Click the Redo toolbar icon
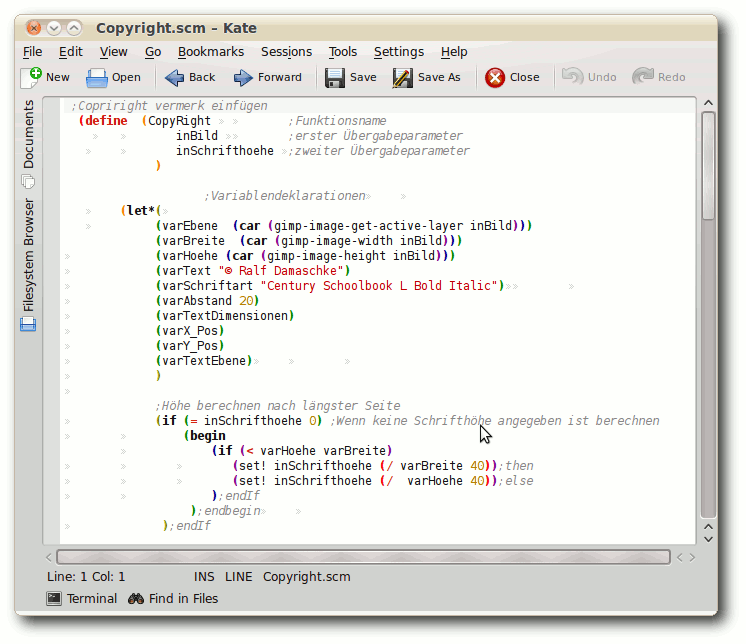 pyautogui.click(x=643, y=77)
